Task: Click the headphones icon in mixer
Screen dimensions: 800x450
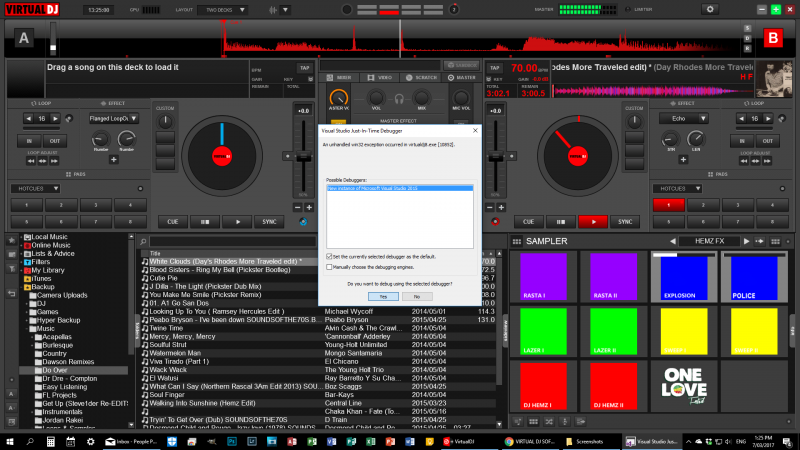Action: point(399,99)
